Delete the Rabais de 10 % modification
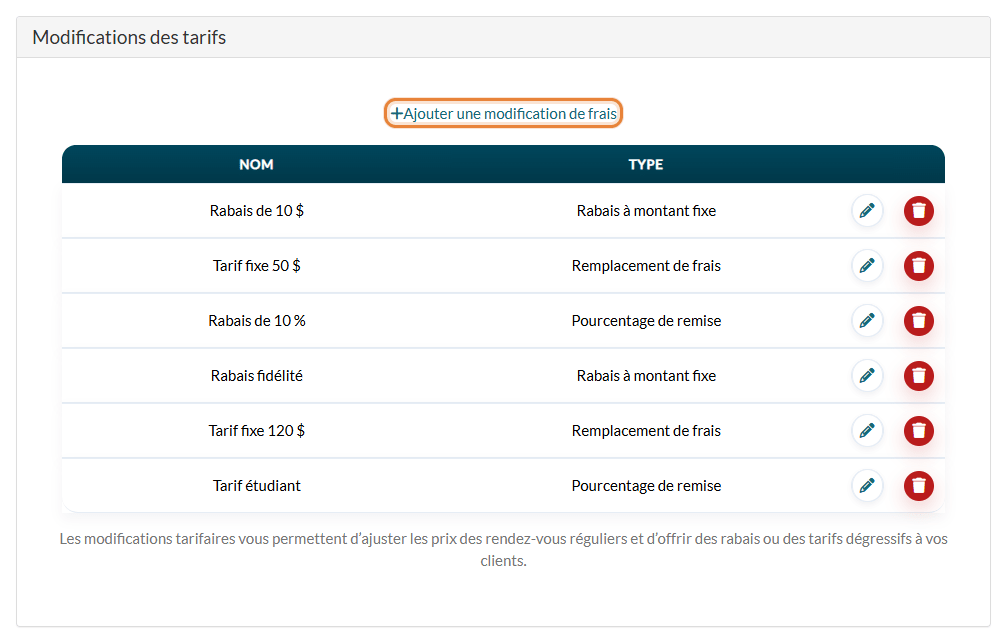The image size is (1007, 643). click(x=919, y=321)
